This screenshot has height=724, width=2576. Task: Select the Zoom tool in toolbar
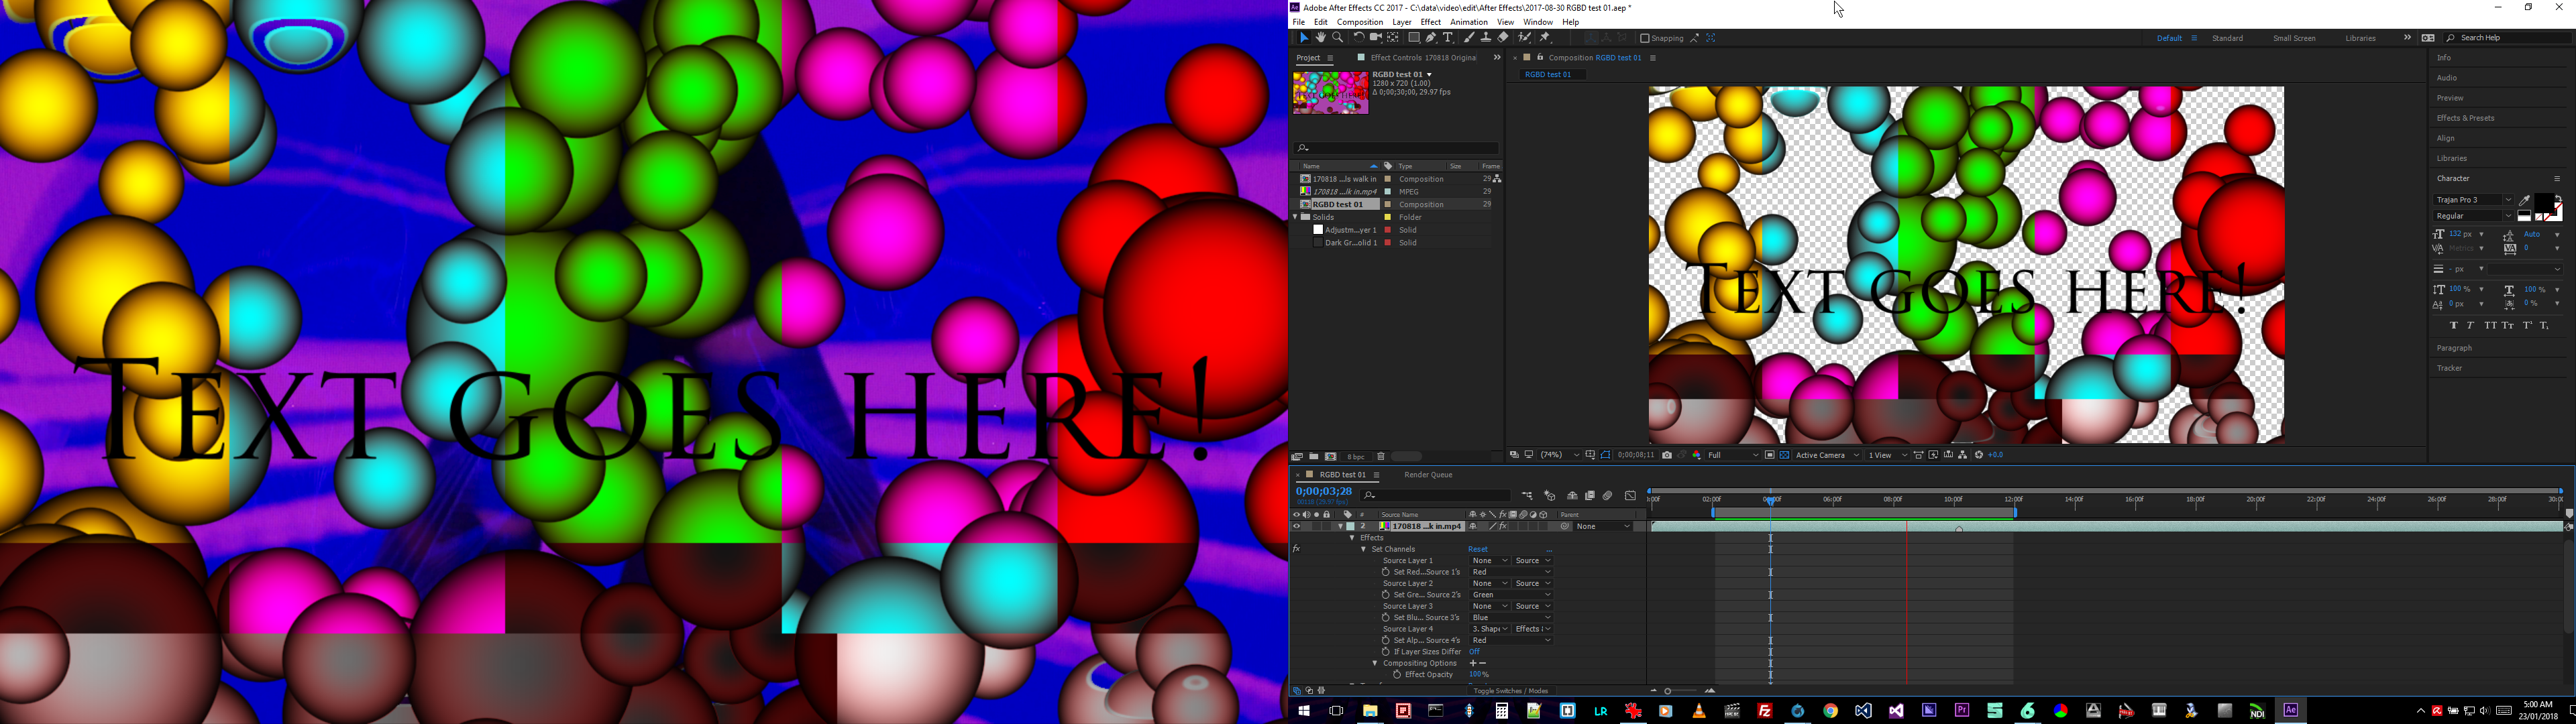1338,38
